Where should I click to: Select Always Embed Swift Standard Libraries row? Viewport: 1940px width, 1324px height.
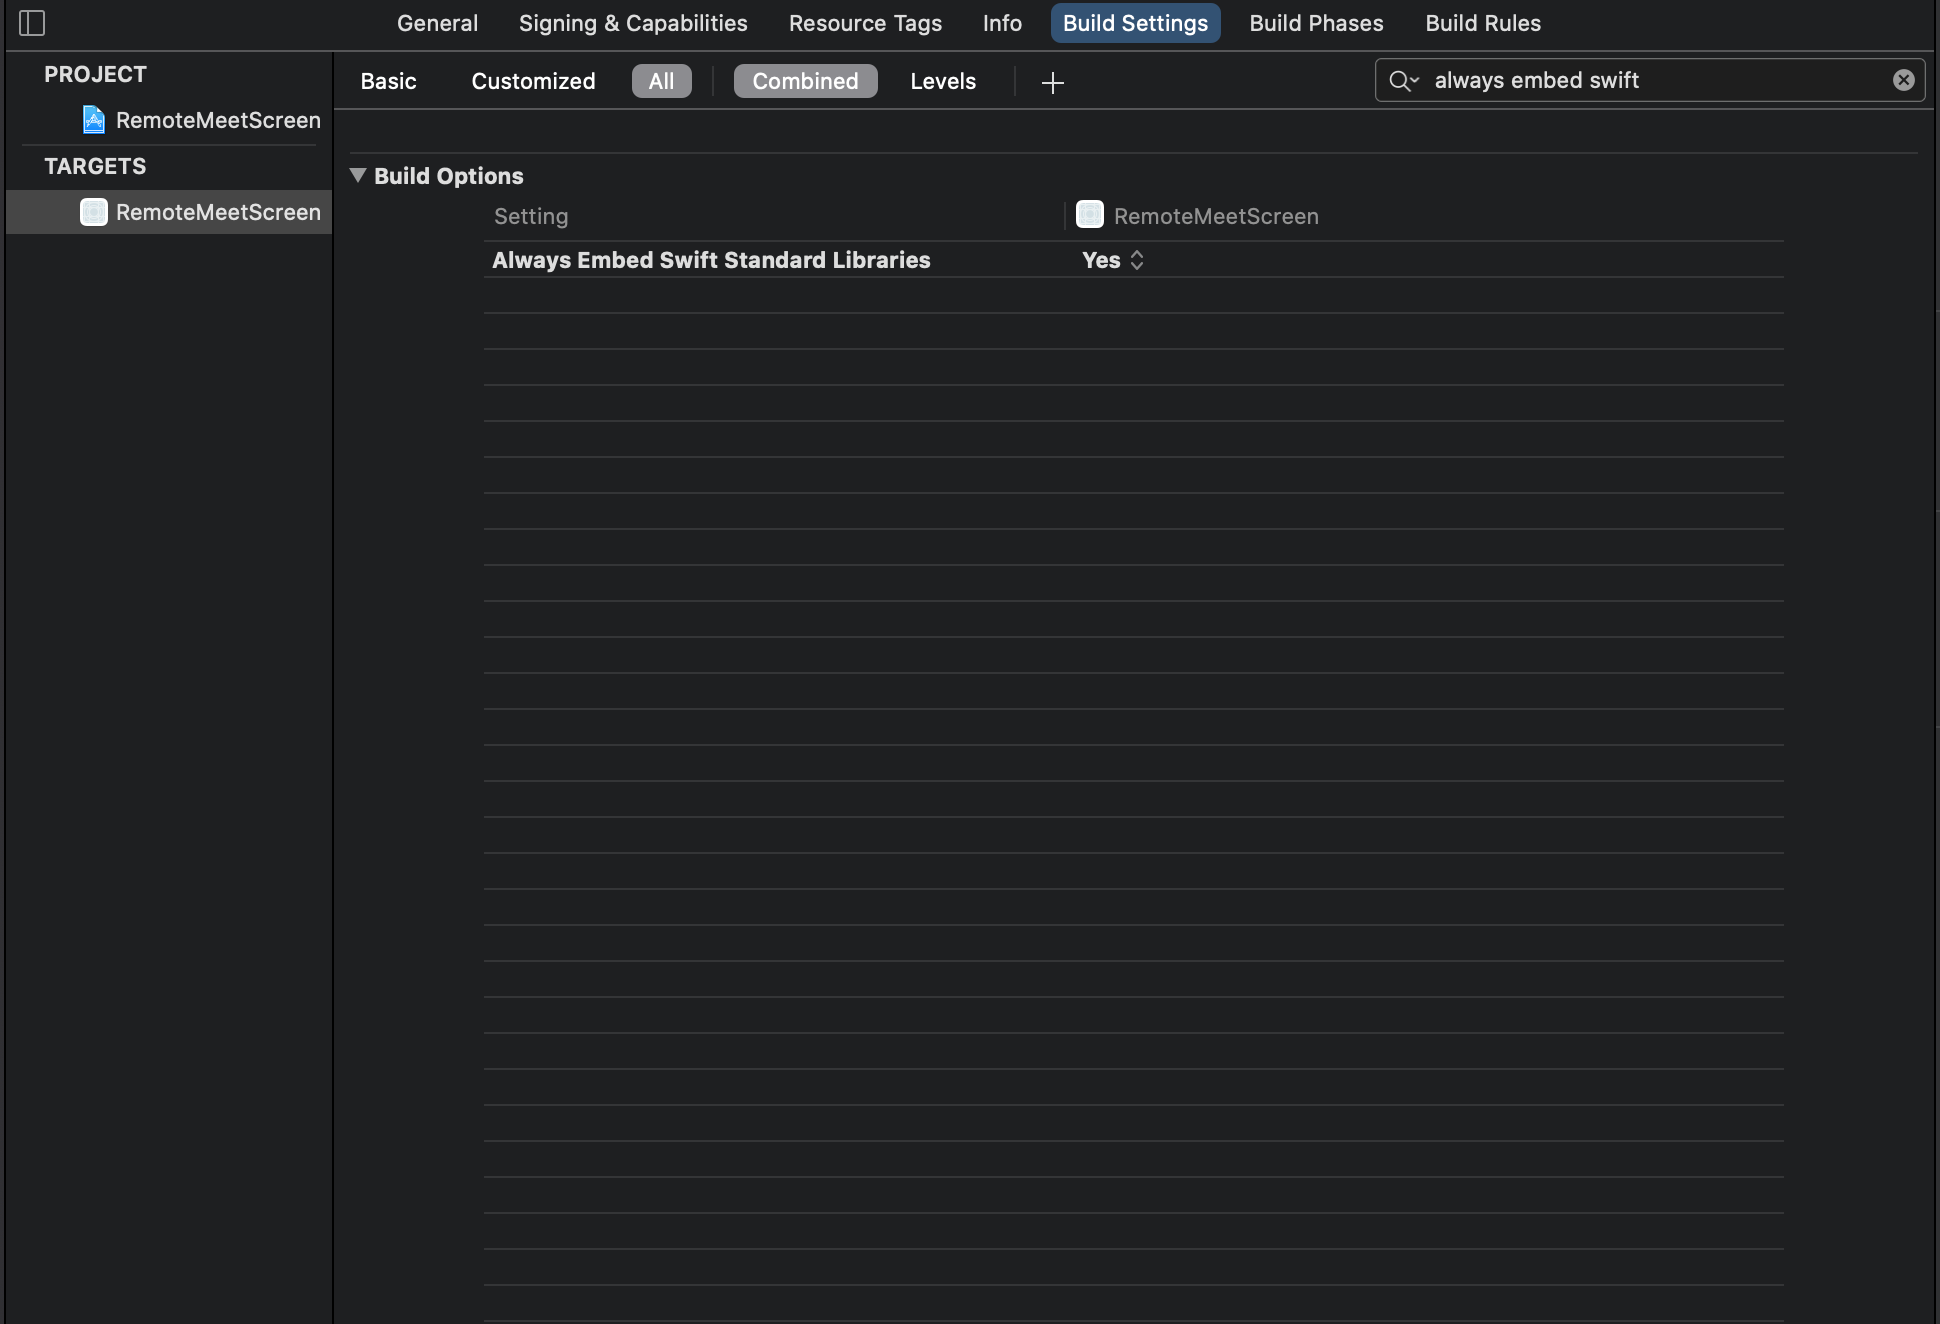(x=711, y=260)
